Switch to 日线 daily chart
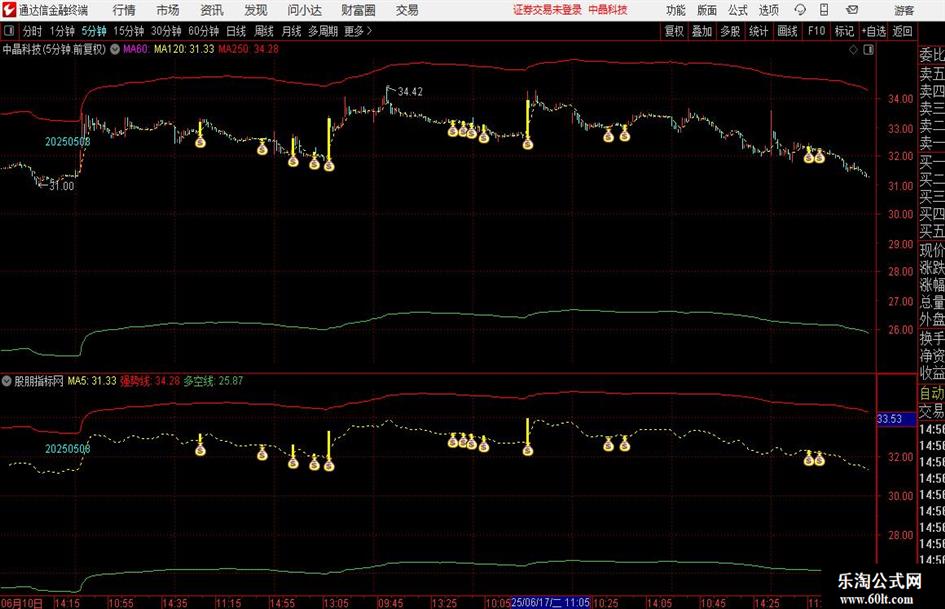Viewport: 945px width, 609px height. (x=236, y=31)
